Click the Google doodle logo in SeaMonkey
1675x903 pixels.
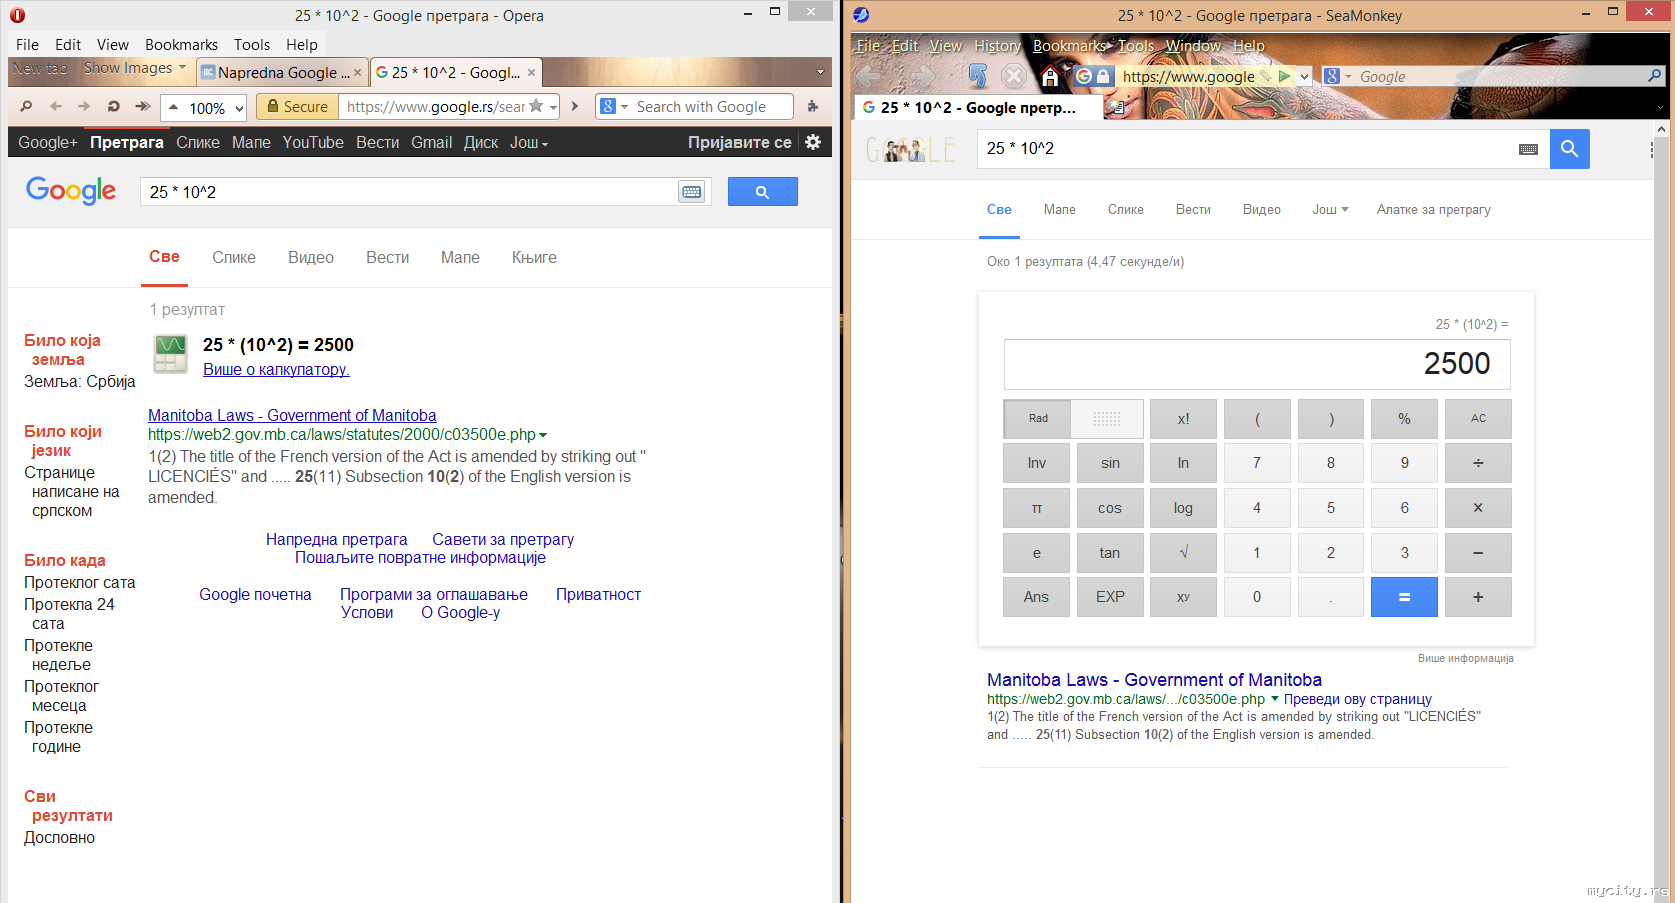pyautogui.click(x=910, y=150)
